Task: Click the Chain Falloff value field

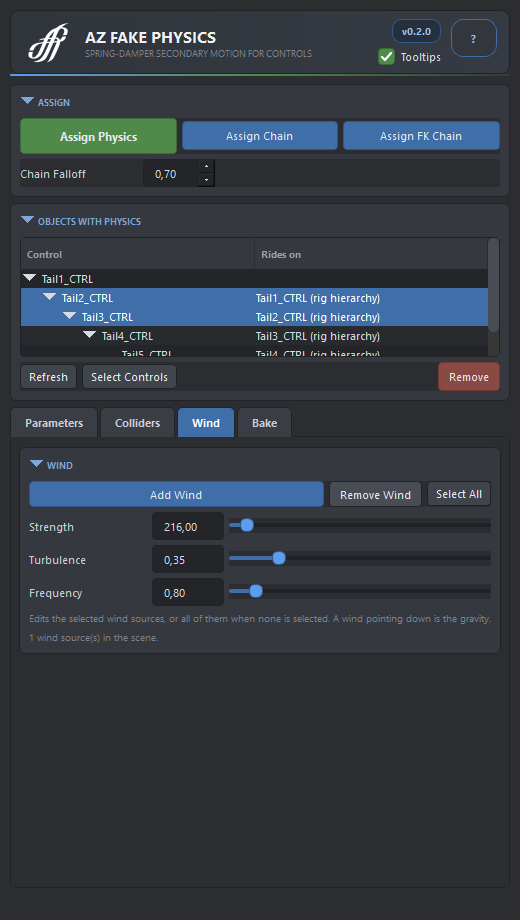Action: click(171, 174)
